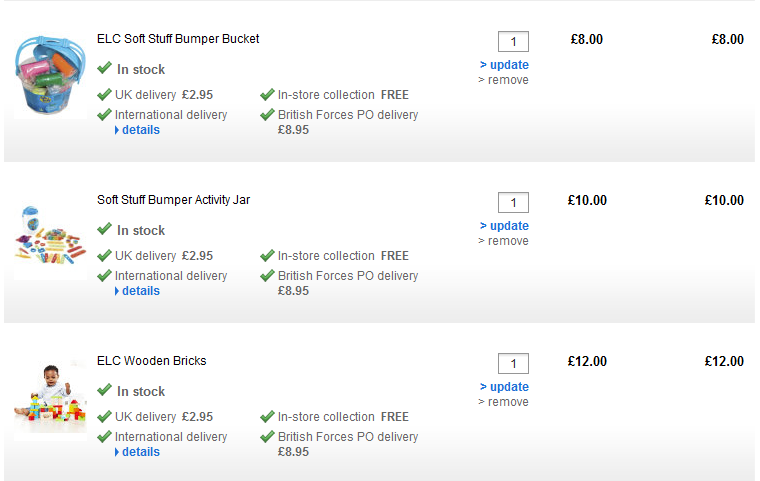
Task: Open the Soft Stuff Bumper Activity Jar image
Action: pos(49,237)
